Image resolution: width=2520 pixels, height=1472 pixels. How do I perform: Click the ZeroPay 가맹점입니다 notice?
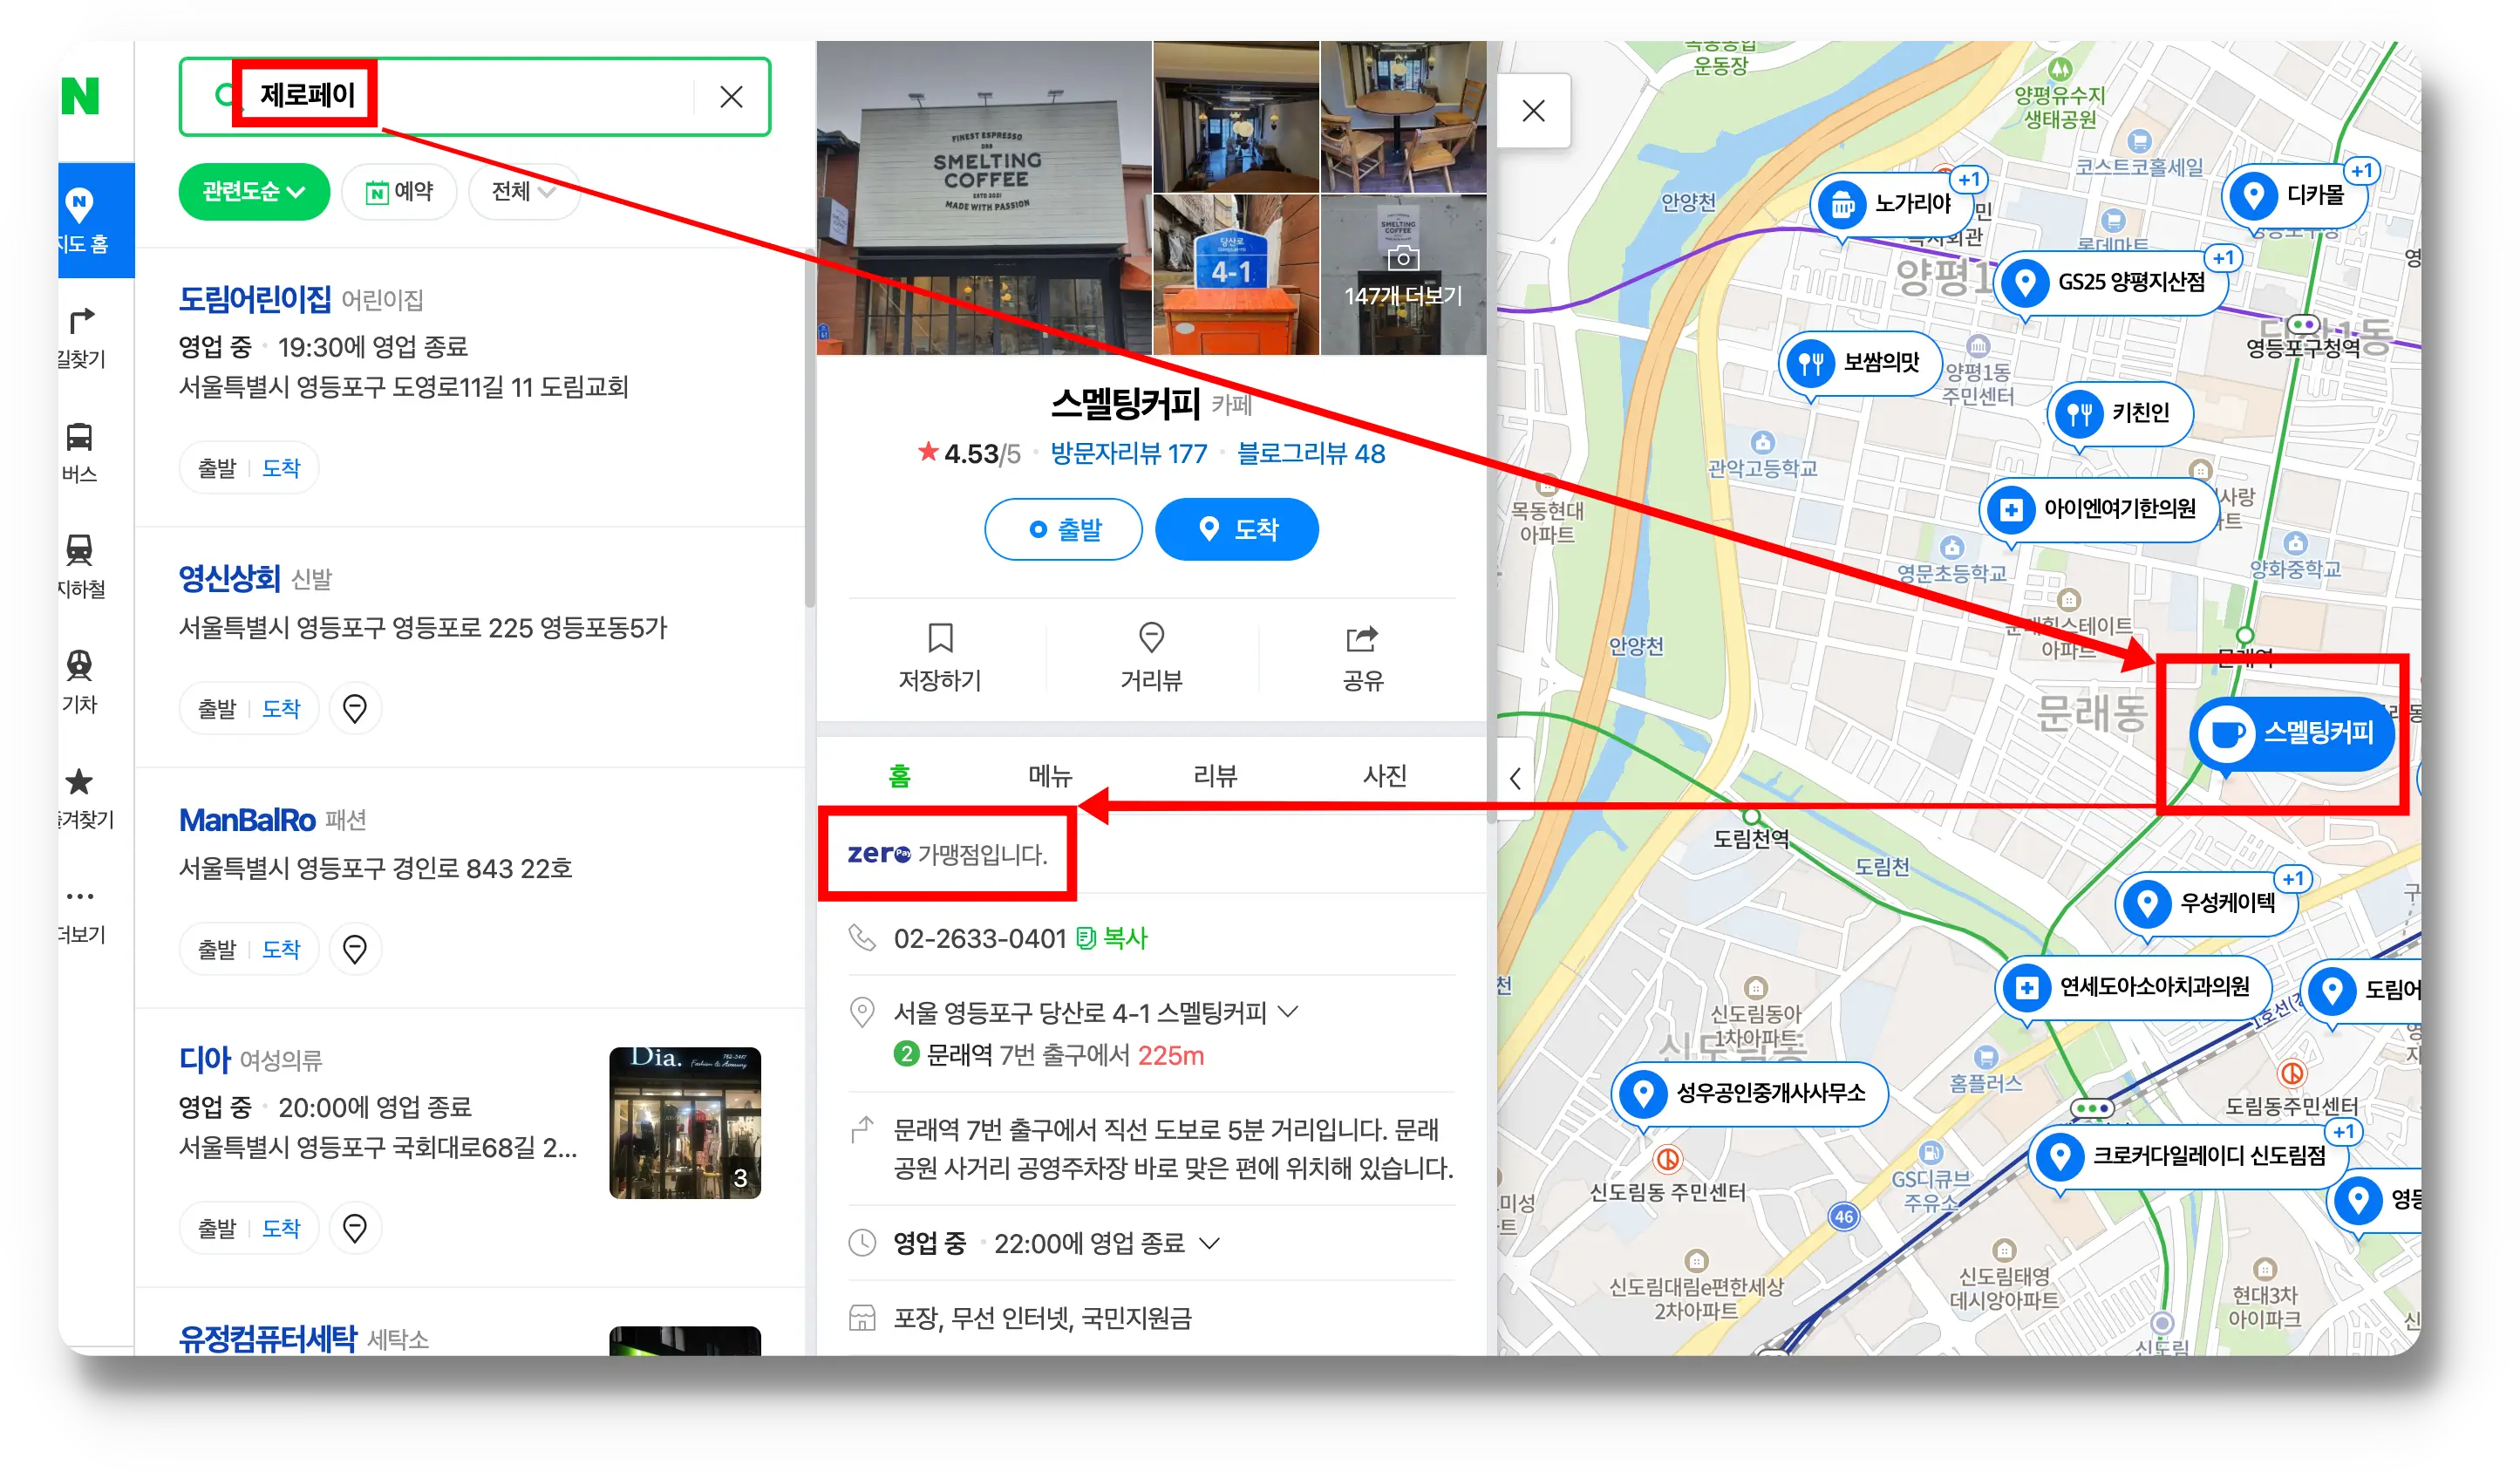click(947, 854)
